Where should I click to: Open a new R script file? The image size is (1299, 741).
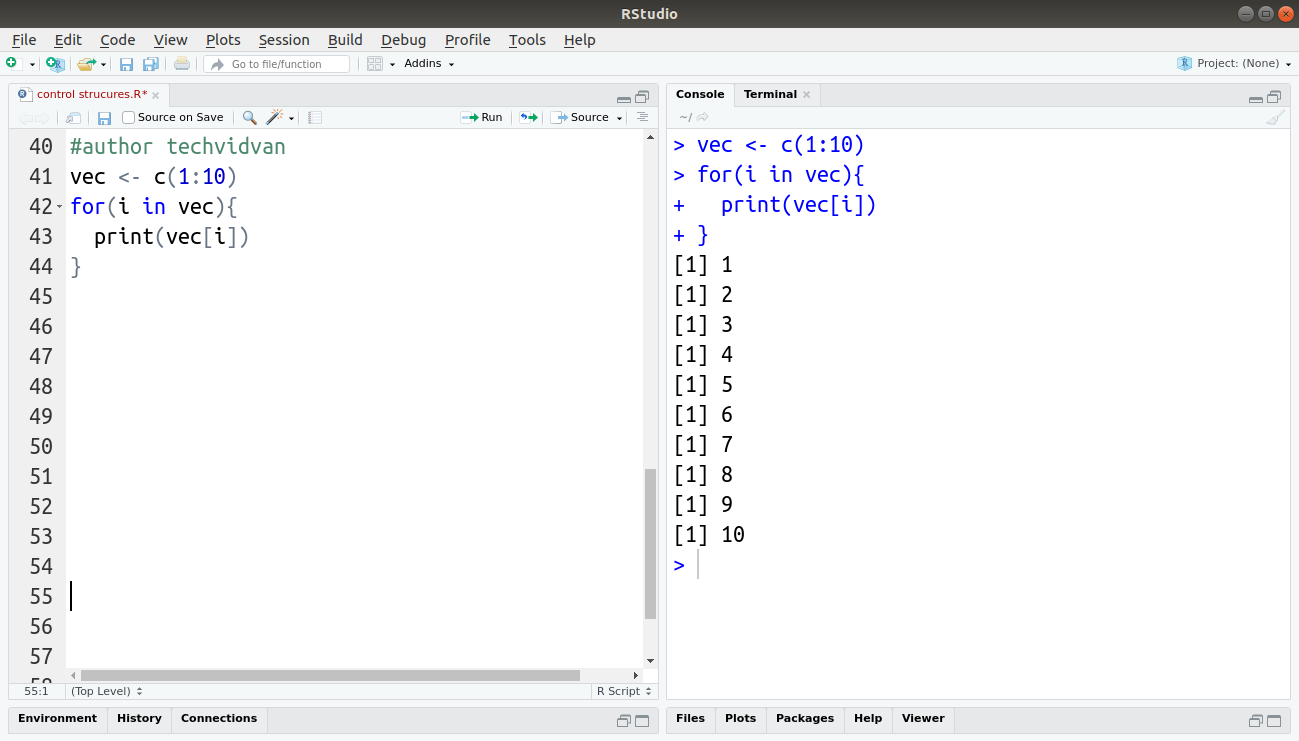pos(14,63)
